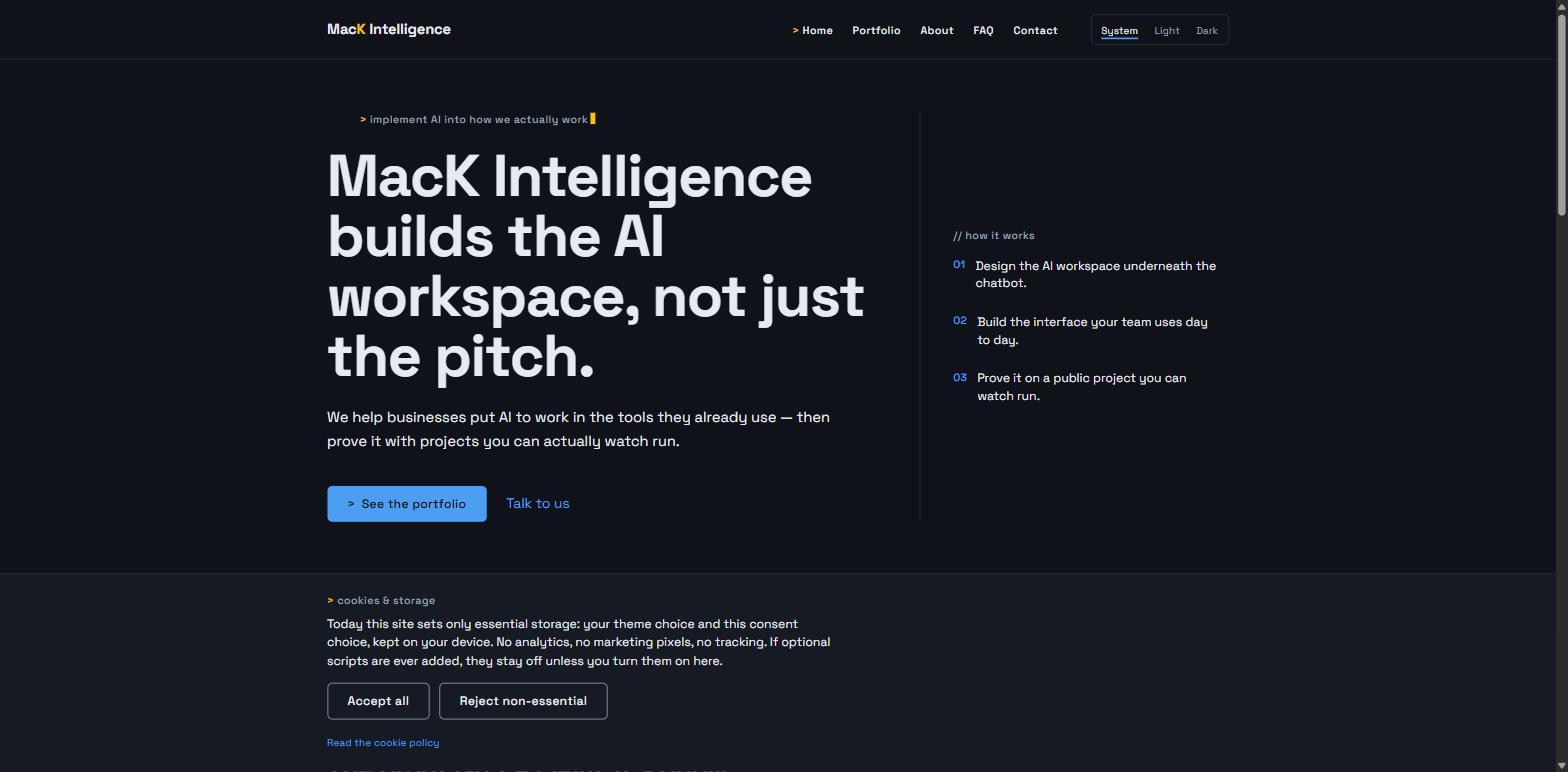This screenshot has width=1568, height=772.
Task: Click the See the portfolio button
Action: [x=407, y=504]
